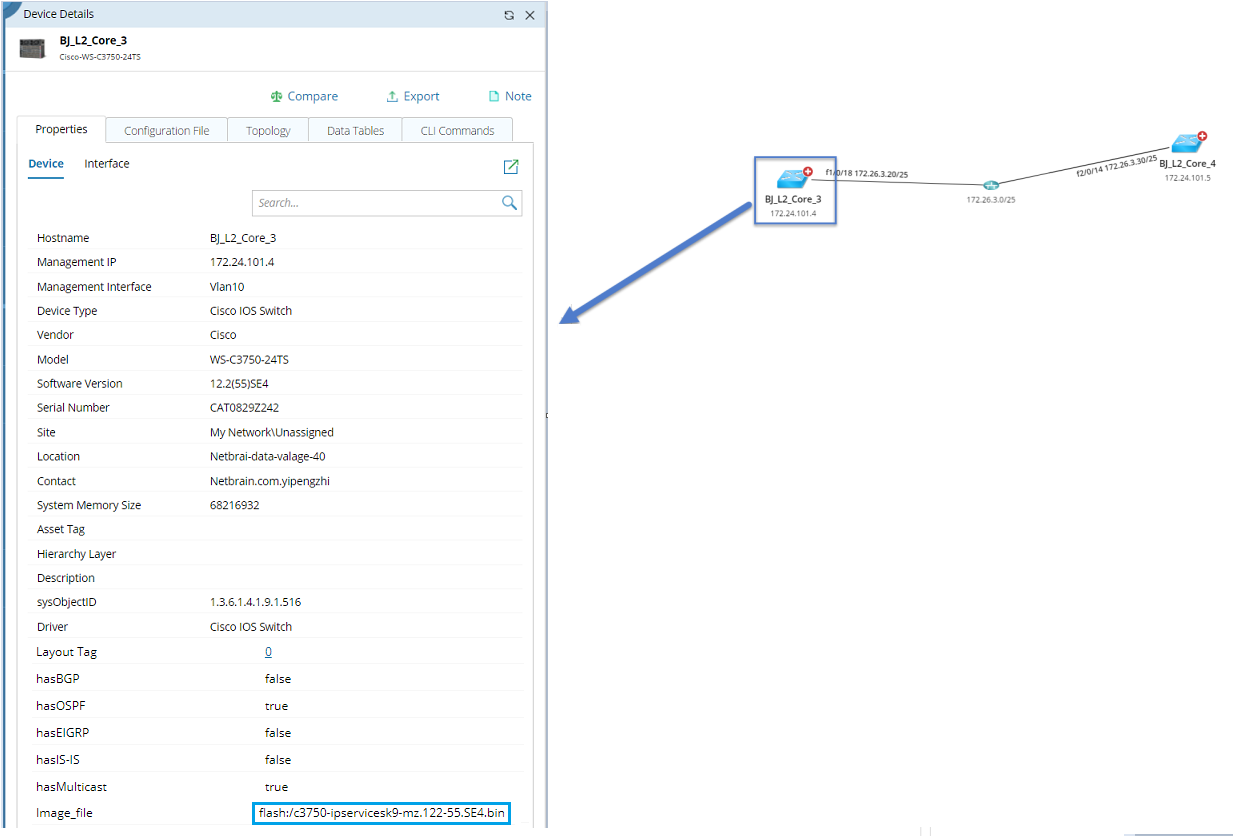The height and width of the screenshot is (836, 1233).
Task: Switch to the CLI Commands tab
Action: coord(457,130)
